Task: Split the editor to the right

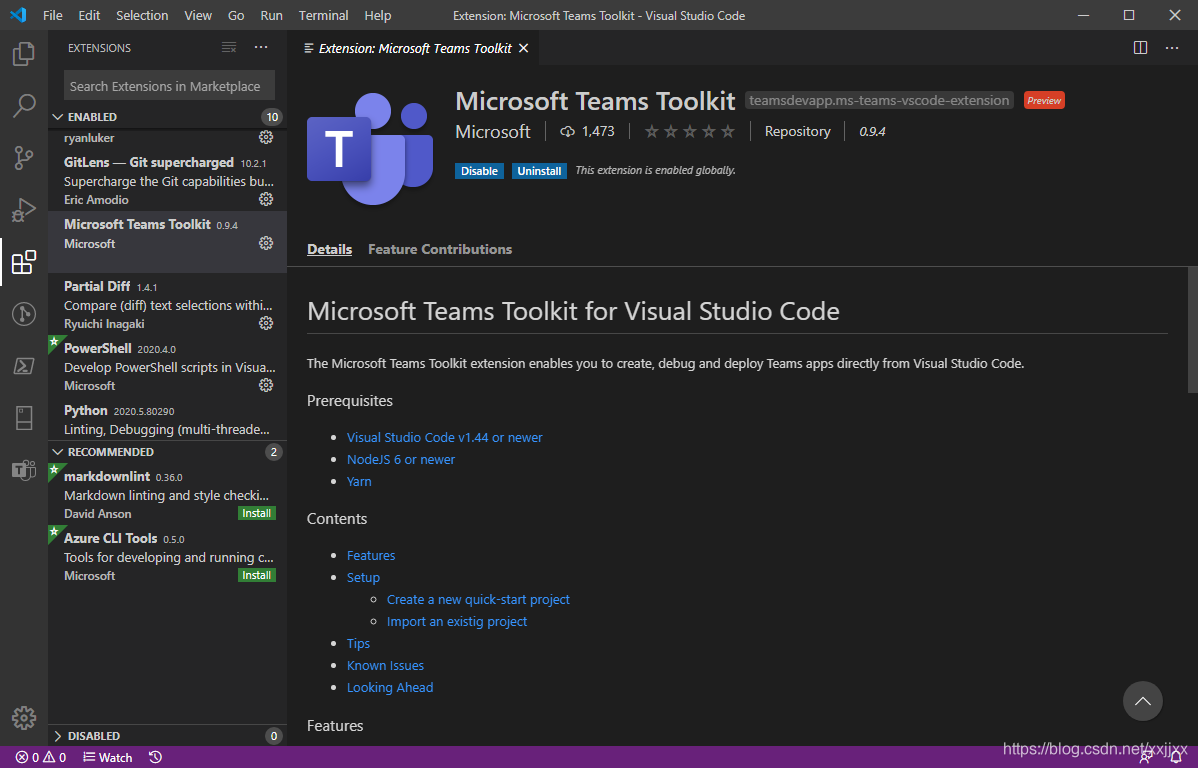Action: (1140, 48)
